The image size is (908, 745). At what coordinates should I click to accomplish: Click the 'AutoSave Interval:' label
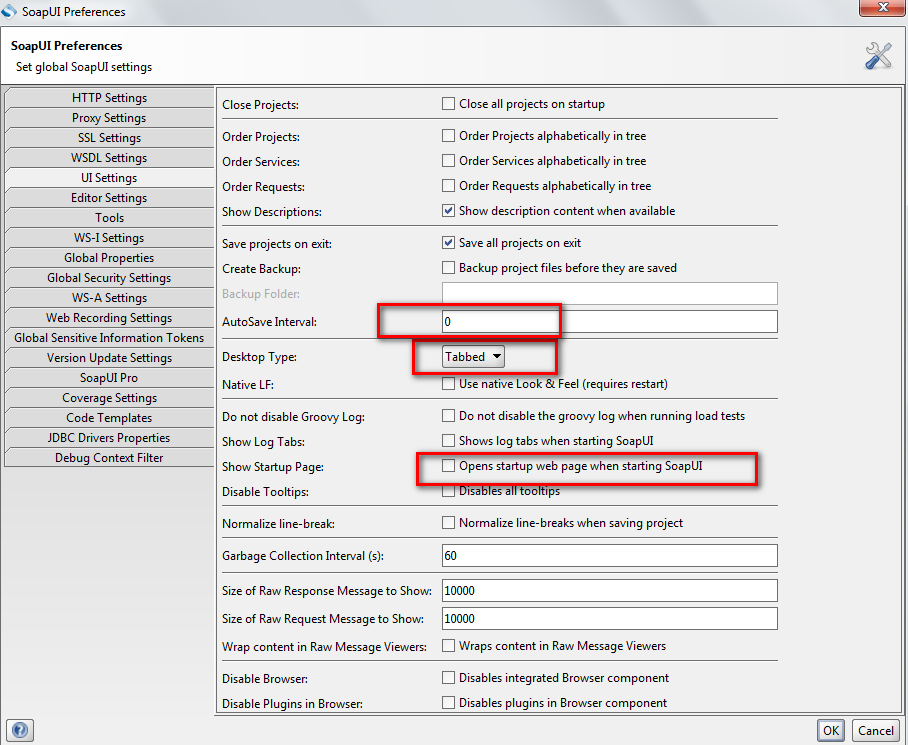[269, 322]
